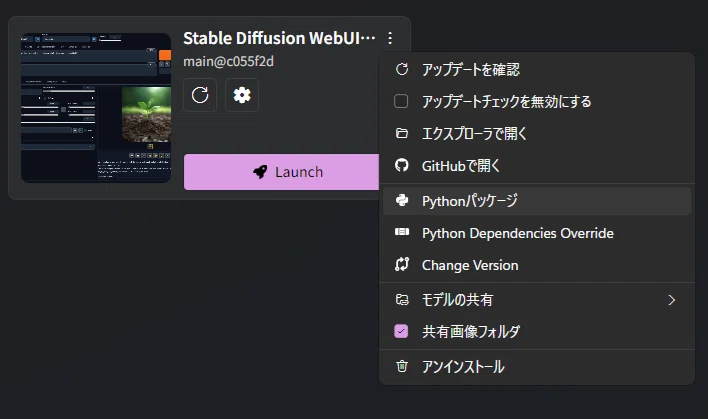Click the Python logo icon in the menu
The width and height of the screenshot is (708, 419).
coord(401,200)
